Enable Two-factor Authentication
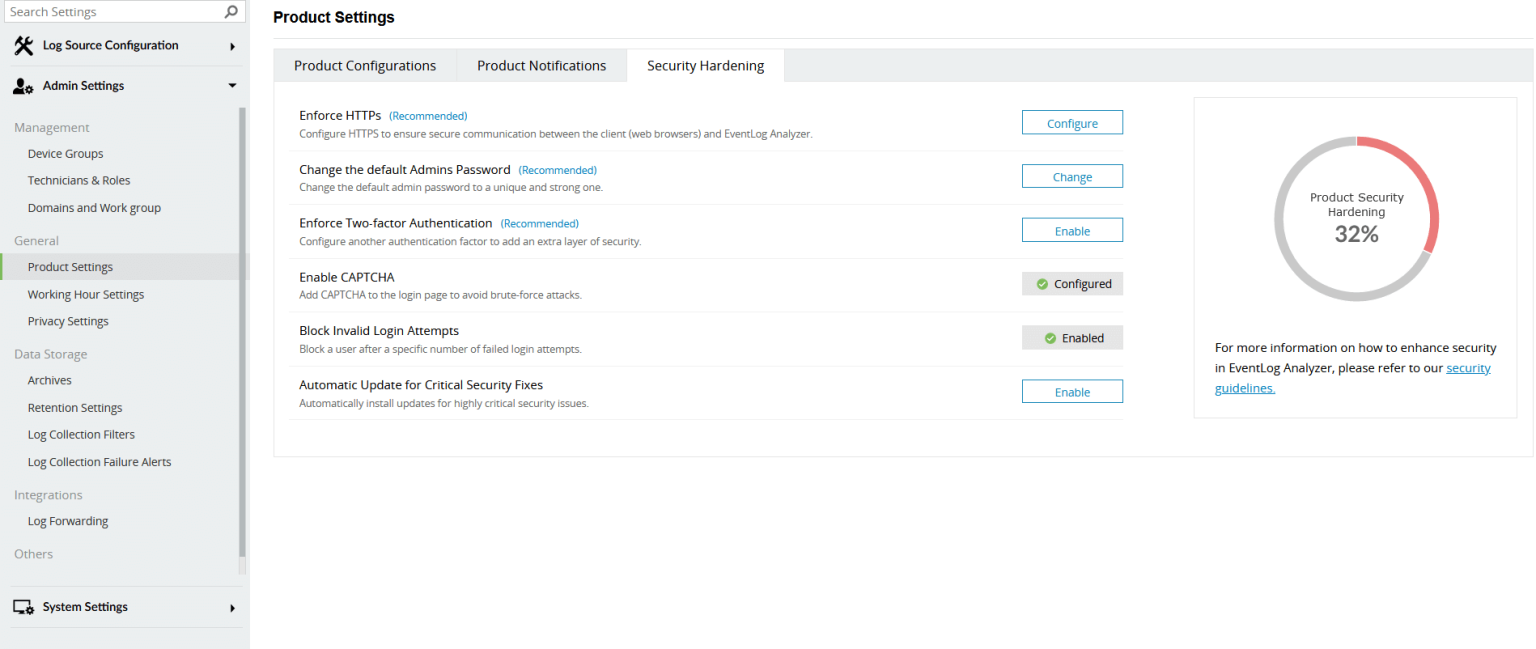Screen dimensions: 1536x649 point(1072,231)
